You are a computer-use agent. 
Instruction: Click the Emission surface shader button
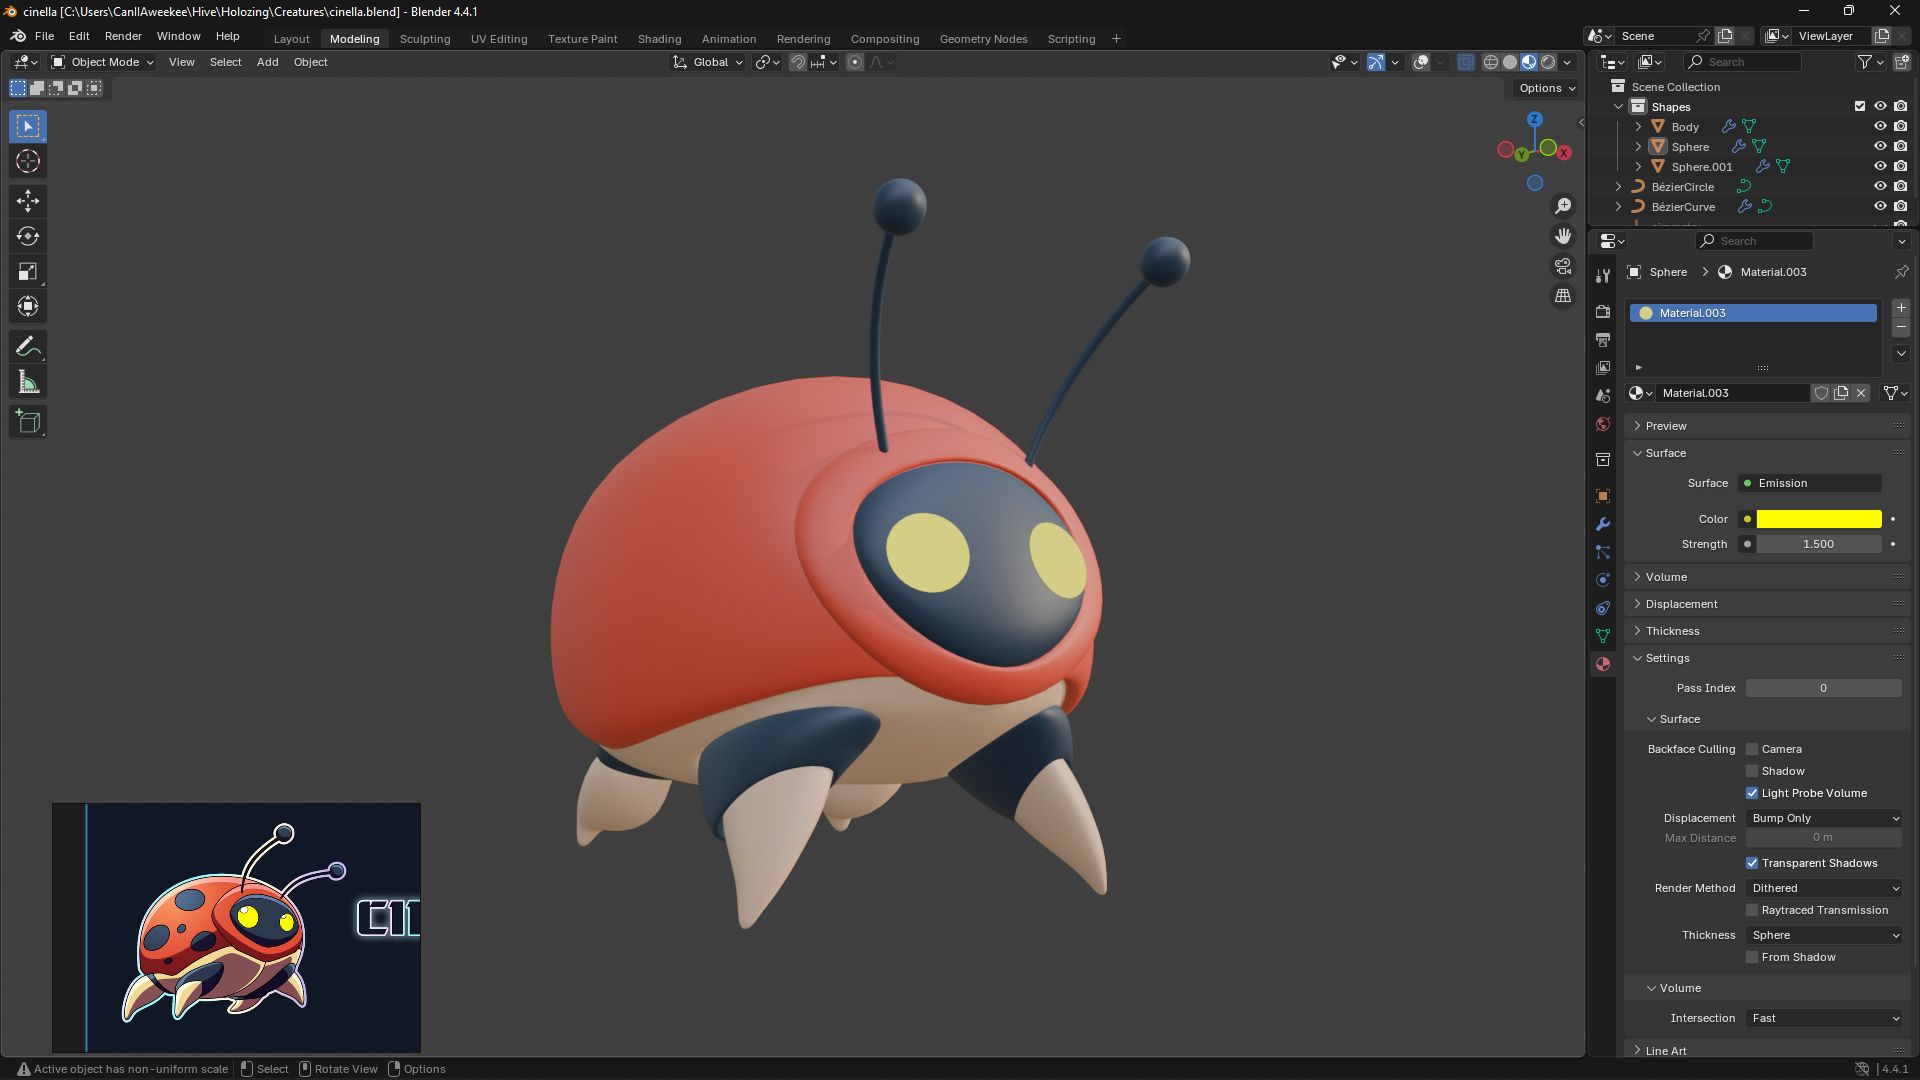[1810, 483]
